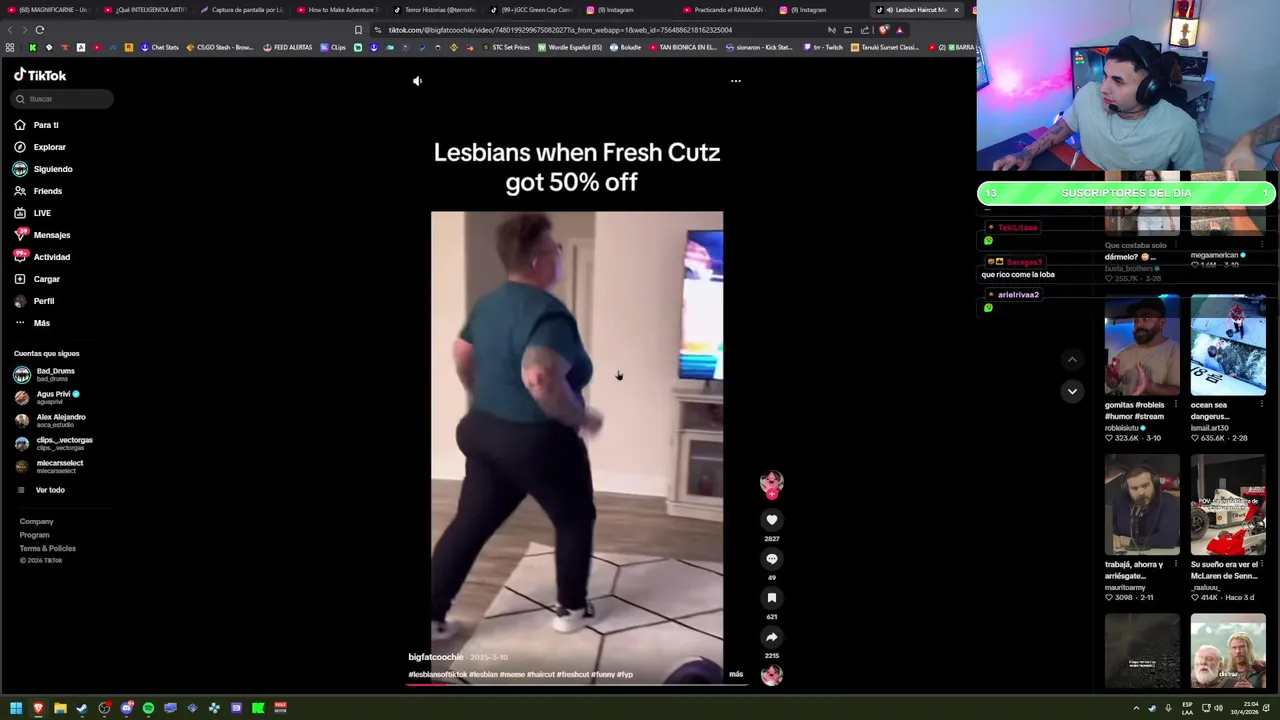This screenshot has height=720, width=1280.
Task: Switch to the 'Qué INTELIGENCIA ARTIF' tab
Action: pos(145,10)
